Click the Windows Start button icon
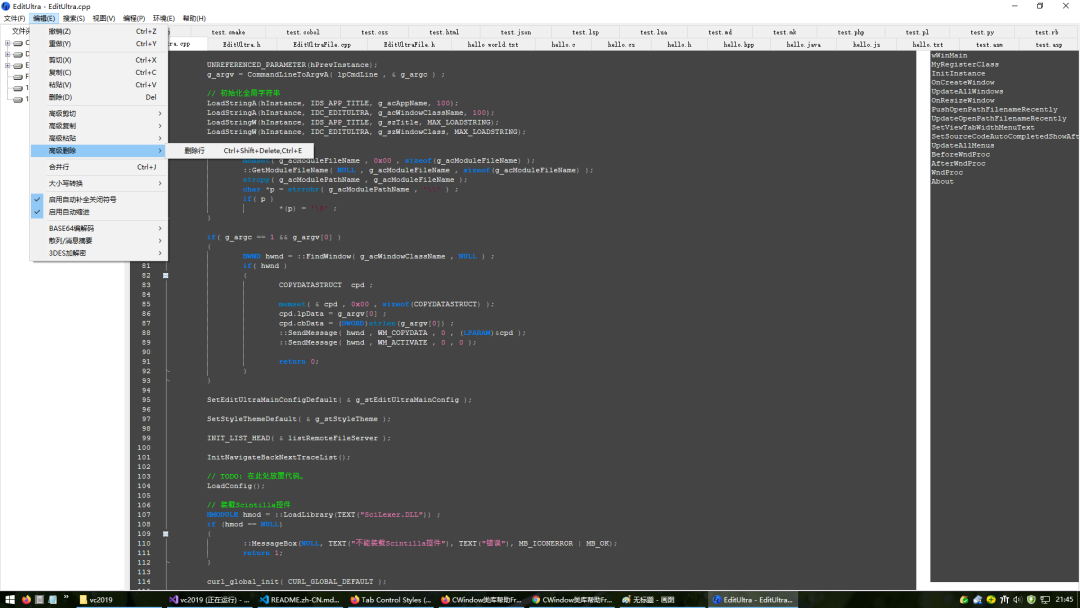1080x608 pixels. tap(9, 599)
